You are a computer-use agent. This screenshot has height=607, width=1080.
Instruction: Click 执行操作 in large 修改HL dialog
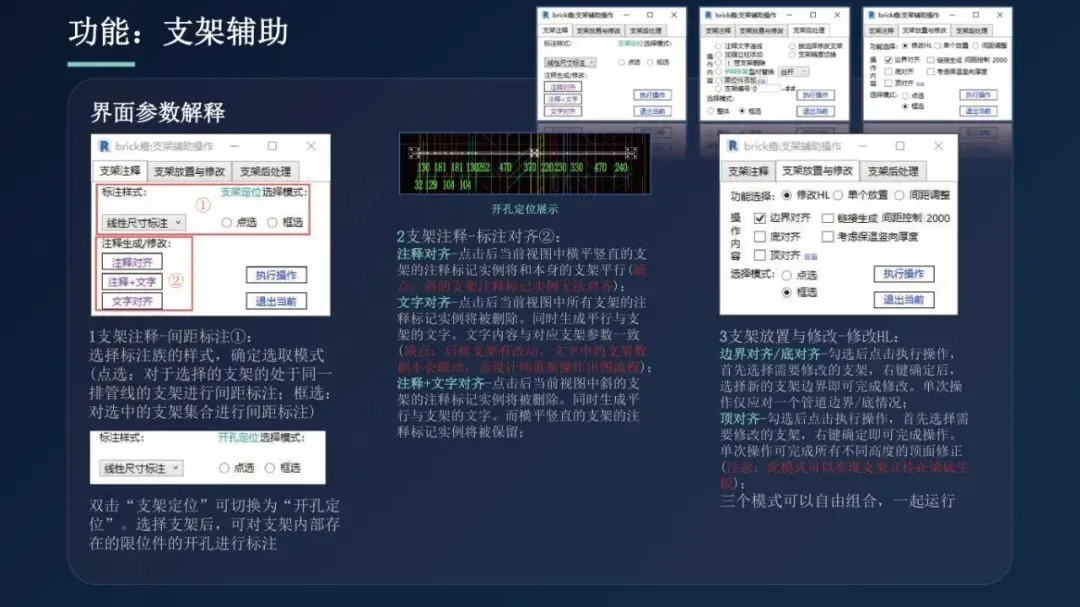(904, 274)
